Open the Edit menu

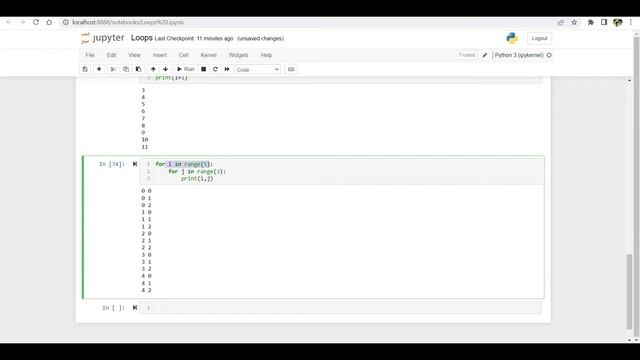tap(111, 55)
